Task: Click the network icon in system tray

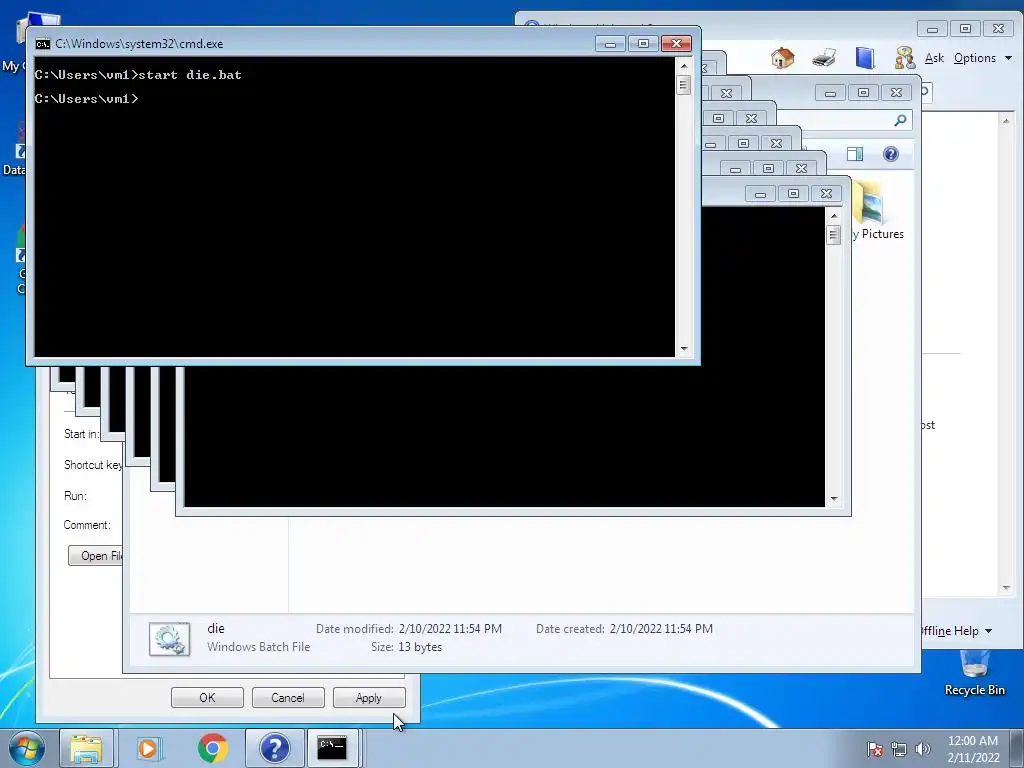Action: click(x=899, y=749)
